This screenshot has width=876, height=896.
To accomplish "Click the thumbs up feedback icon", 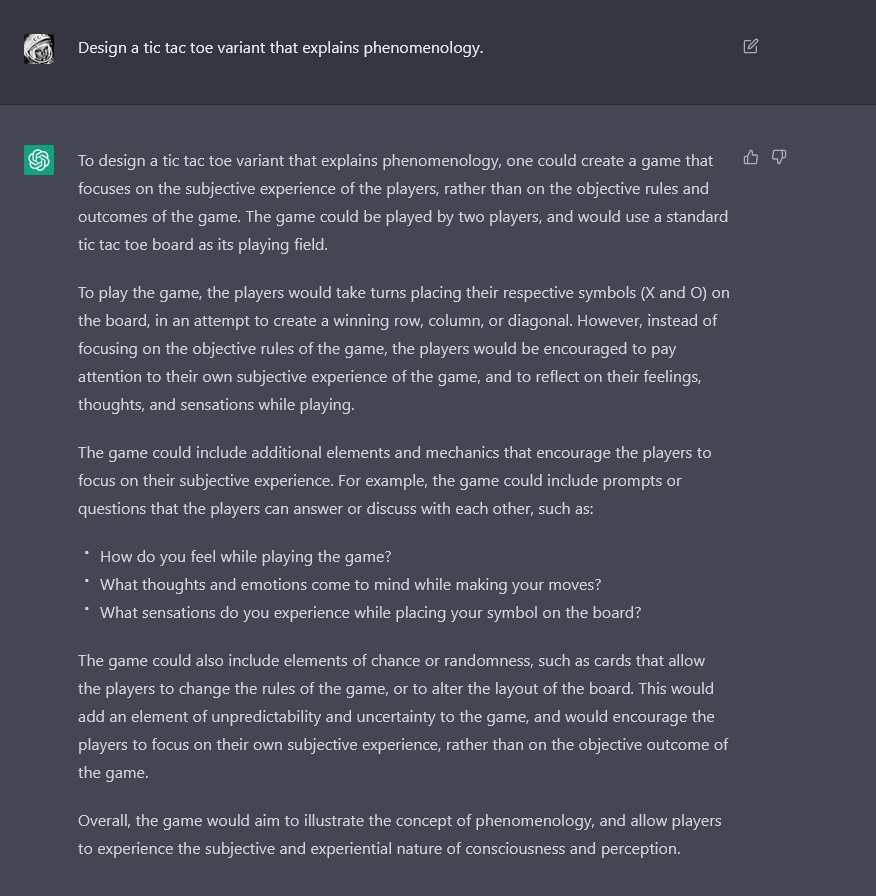I will (x=751, y=157).
